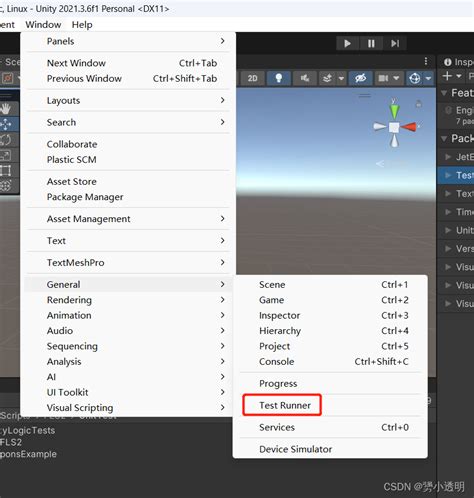Viewport: 474px width, 498px height.
Task: Open the effects dropdown arrow
Action: [341, 79]
